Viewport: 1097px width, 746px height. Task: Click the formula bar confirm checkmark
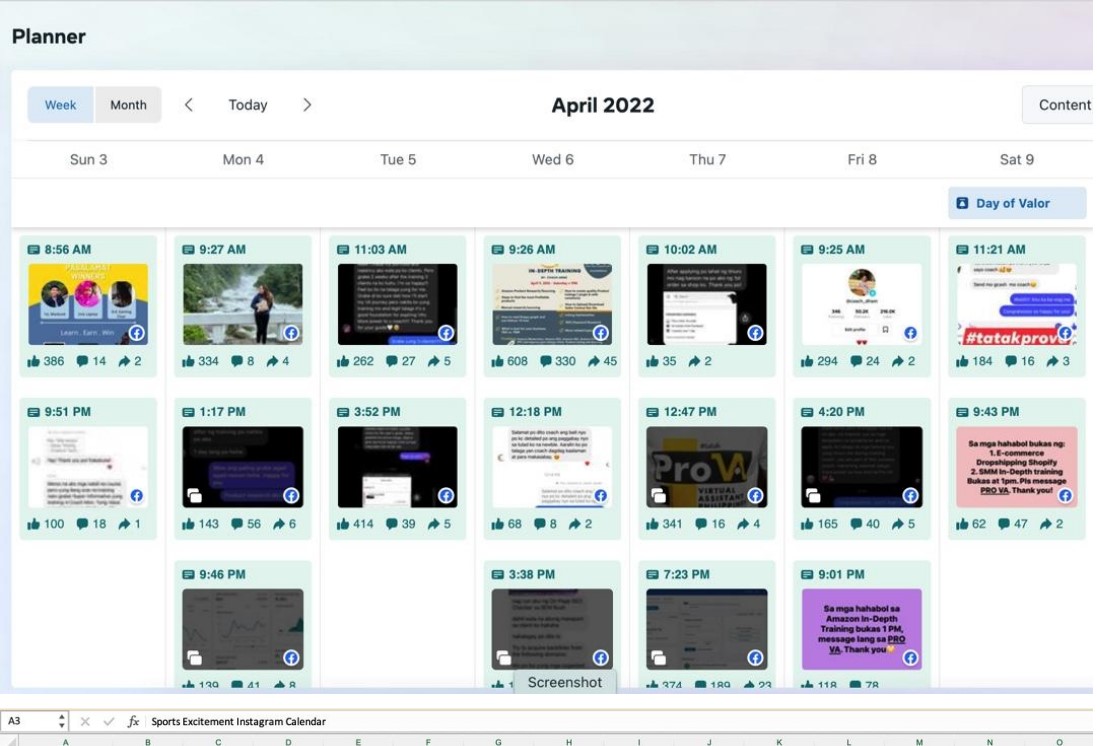click(108, 721)
